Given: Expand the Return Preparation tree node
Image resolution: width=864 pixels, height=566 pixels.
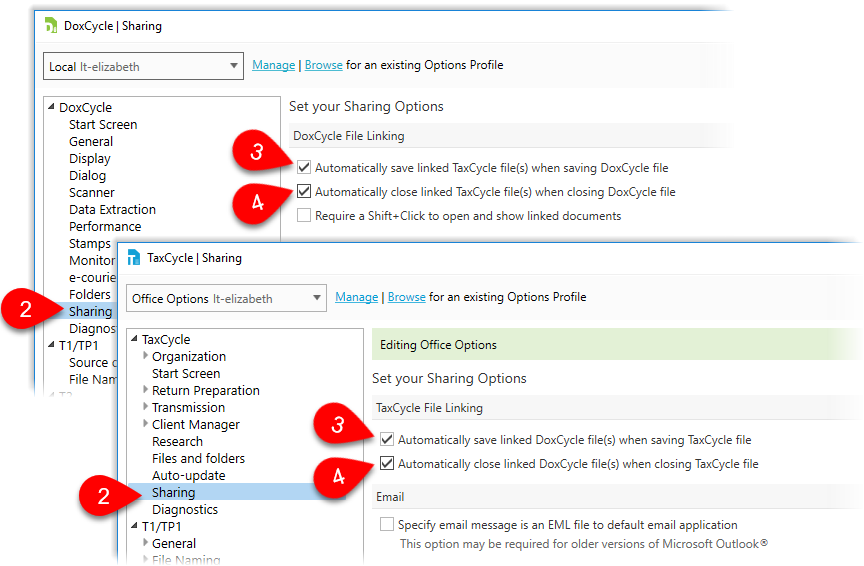Looking at the screenshot, I should click(x=145, y=390).
